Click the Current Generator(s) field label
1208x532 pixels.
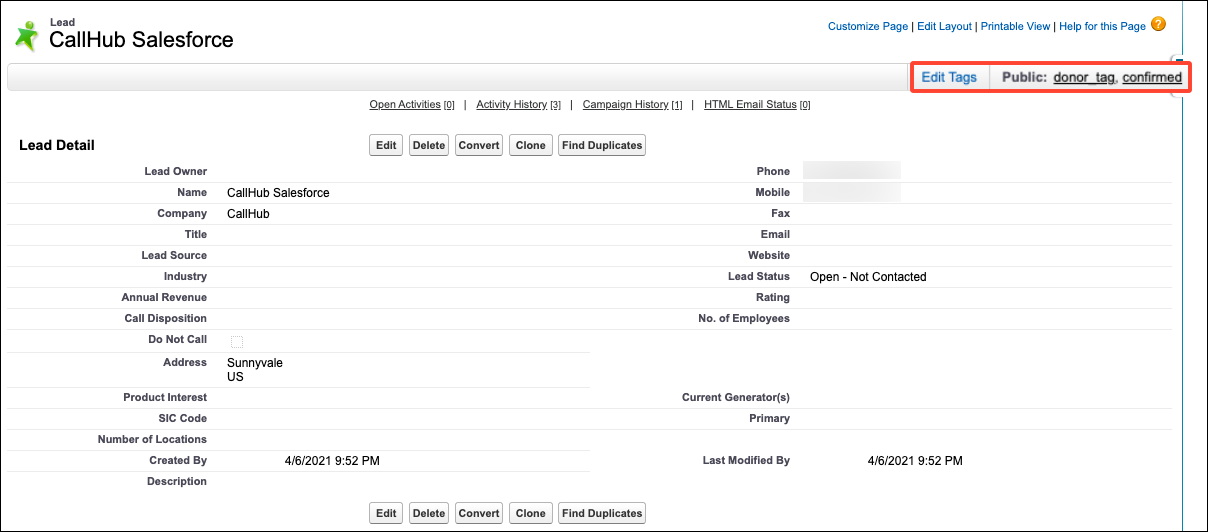coord(736,398)
